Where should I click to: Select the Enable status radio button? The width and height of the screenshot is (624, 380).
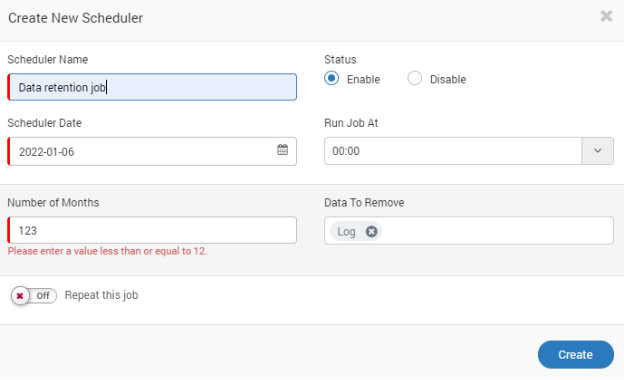click(332, 78)
